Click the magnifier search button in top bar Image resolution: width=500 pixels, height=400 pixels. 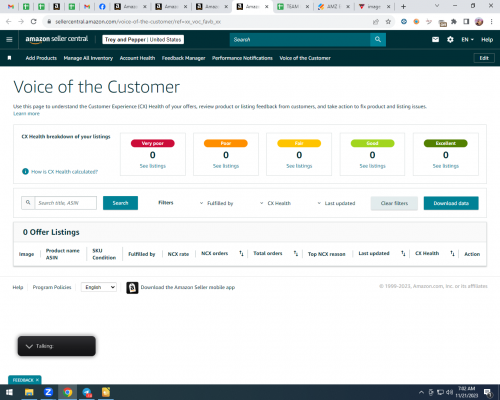(x=378, y=40)
